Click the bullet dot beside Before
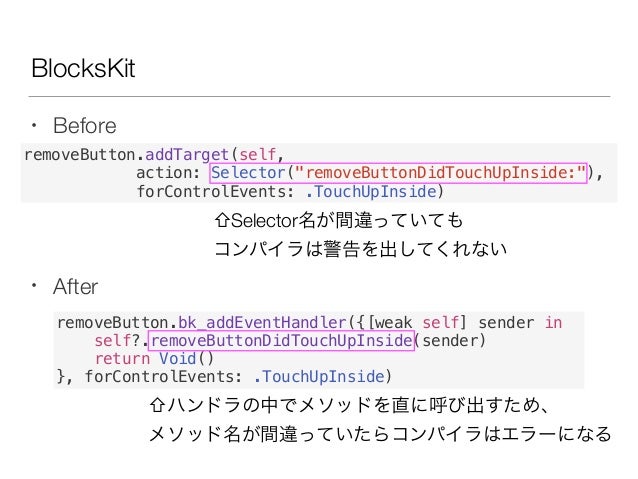 point(34,125)
